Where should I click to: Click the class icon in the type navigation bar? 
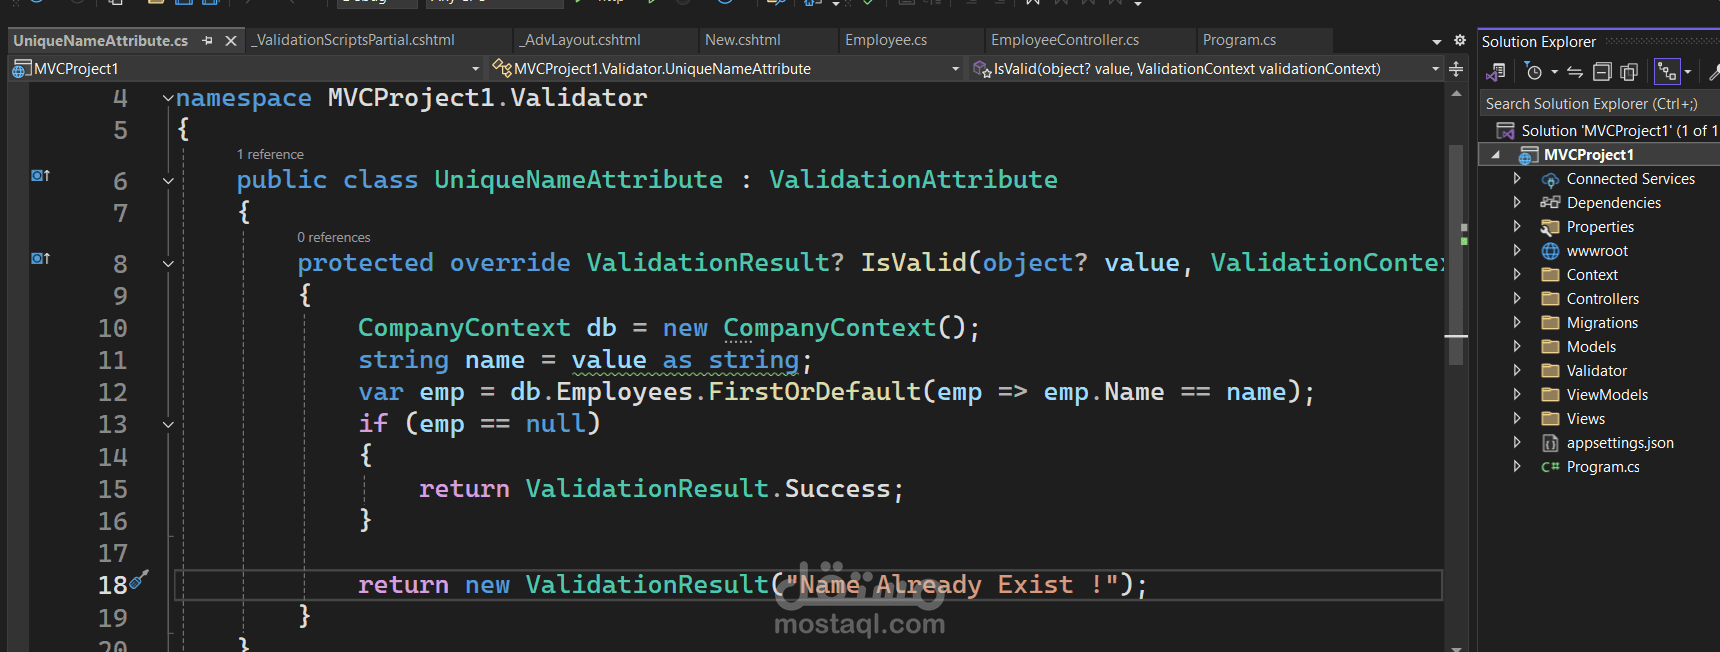(x=502, y=68)
